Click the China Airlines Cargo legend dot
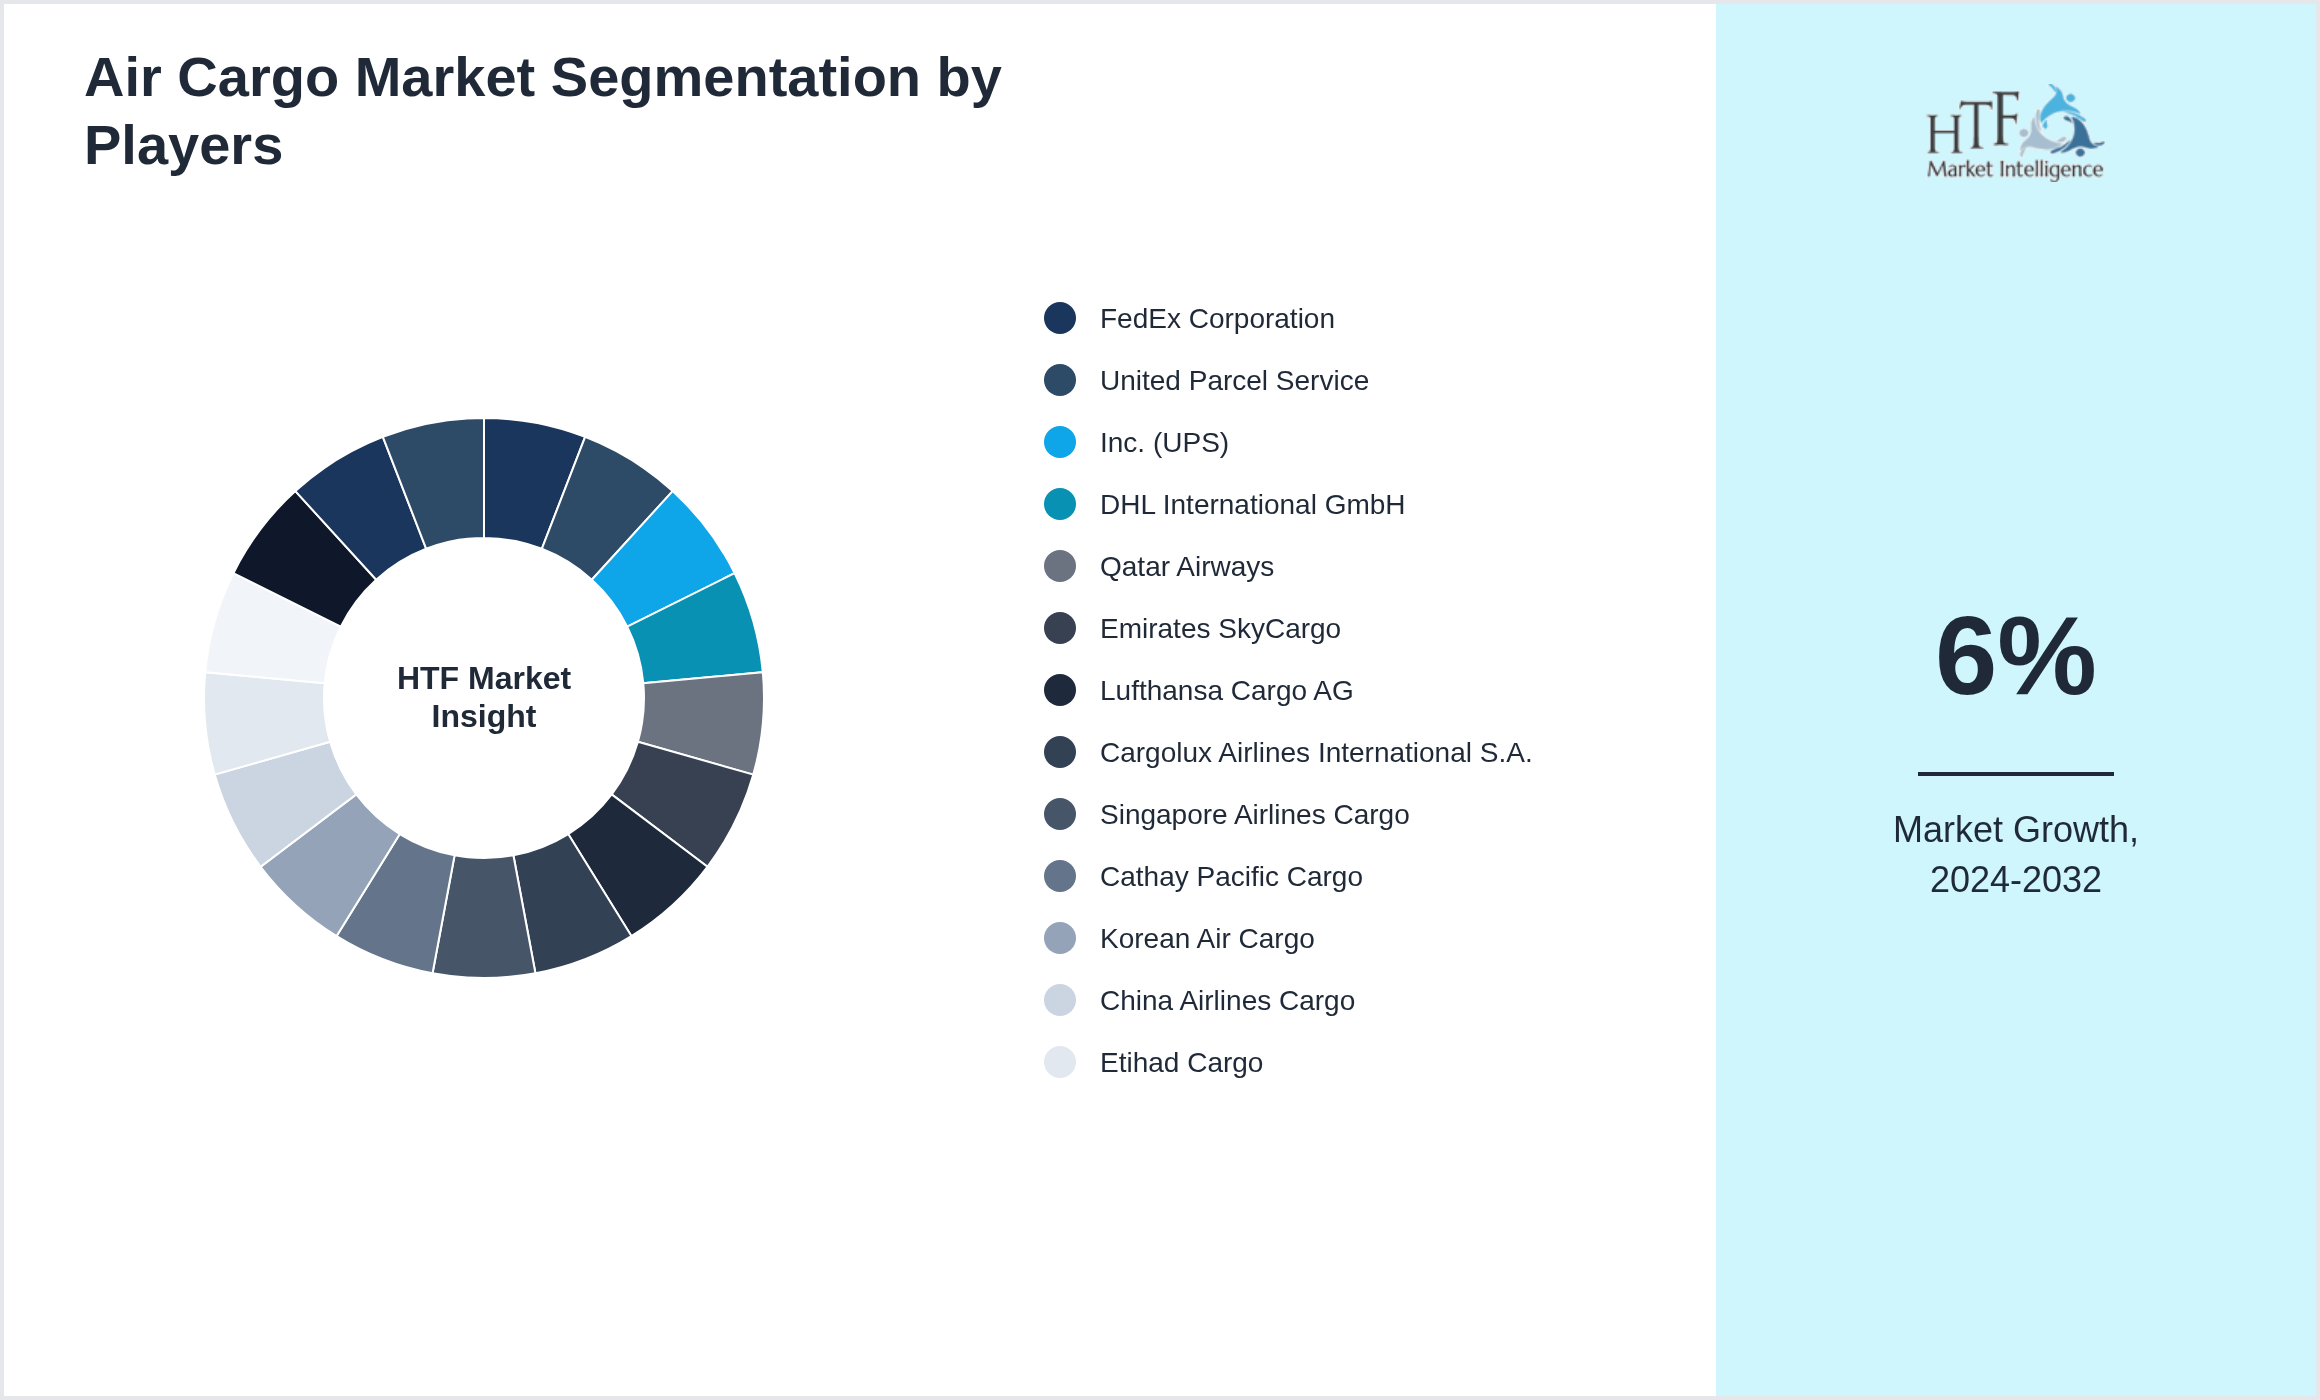Screen dimensions: 2320x1400 (1060, 1000)
